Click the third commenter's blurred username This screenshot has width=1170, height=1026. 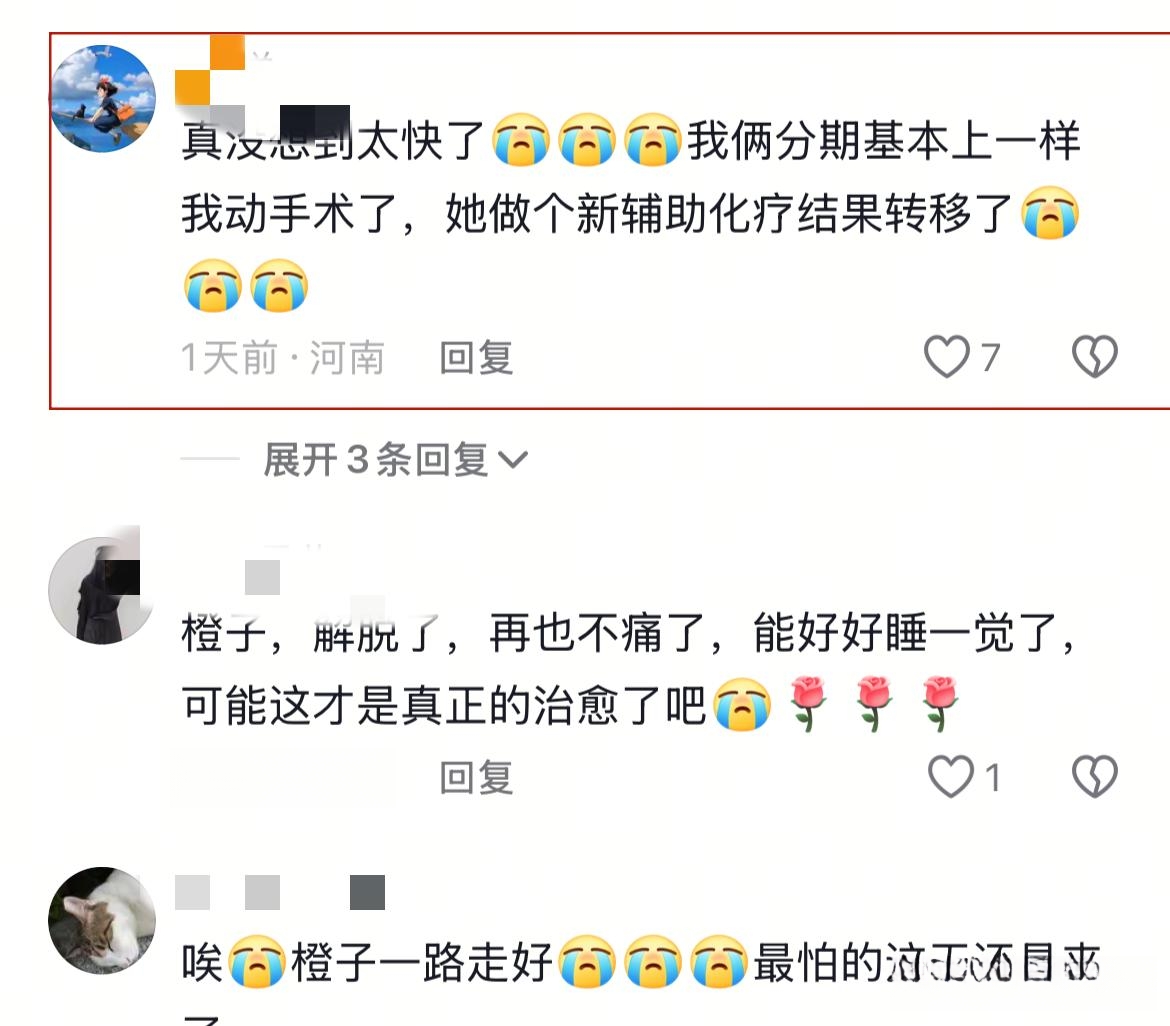coord(280,892)
